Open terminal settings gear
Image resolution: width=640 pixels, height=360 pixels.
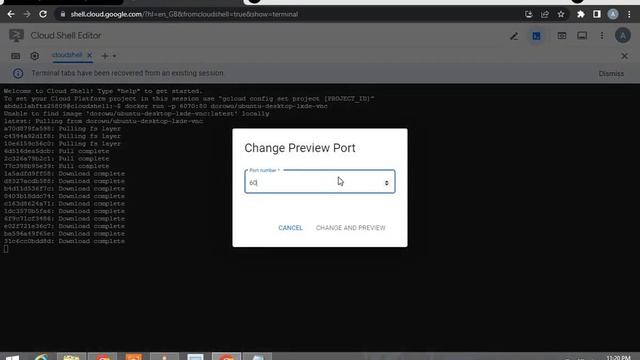[x=35, y=56]
